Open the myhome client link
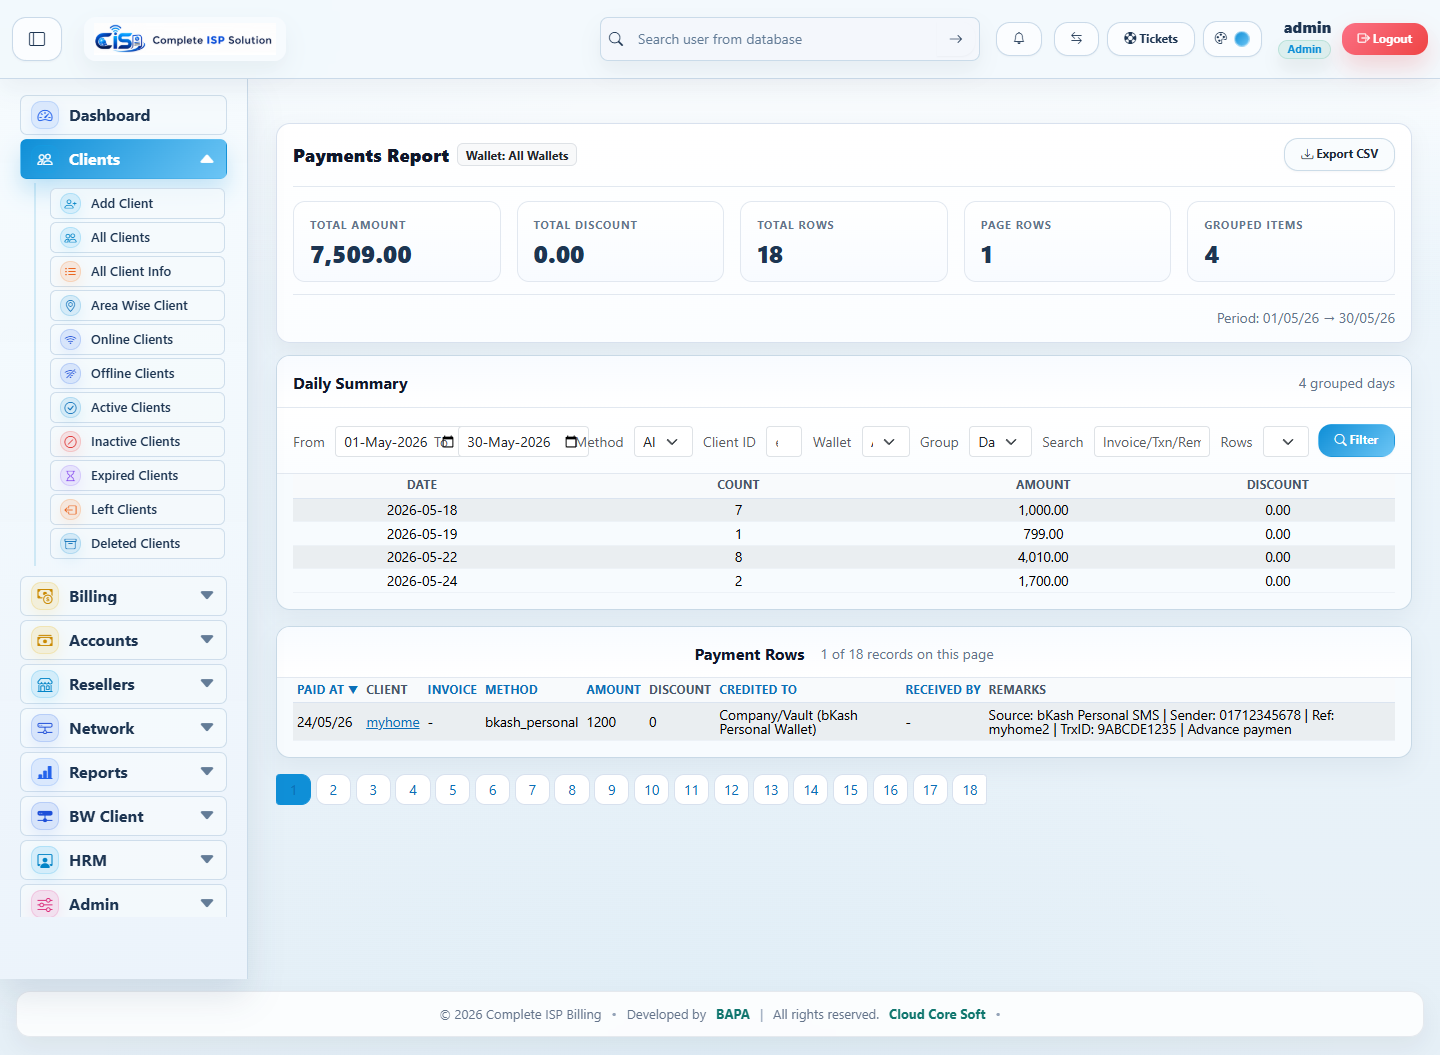Image resolution: width=1440 pixels, height=1055 pixels. point(393,723)
